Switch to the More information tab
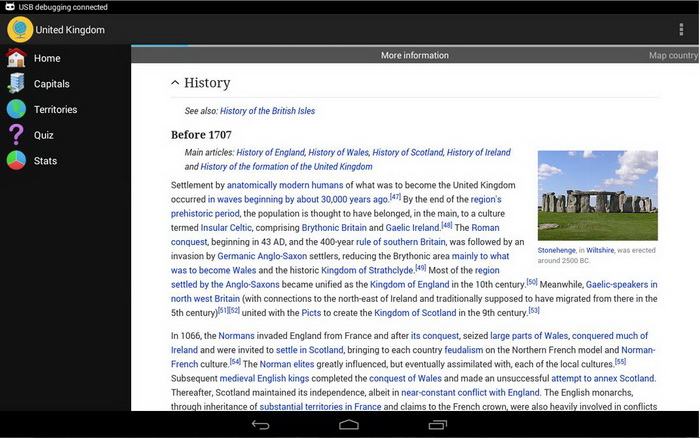 coord(415,55)
